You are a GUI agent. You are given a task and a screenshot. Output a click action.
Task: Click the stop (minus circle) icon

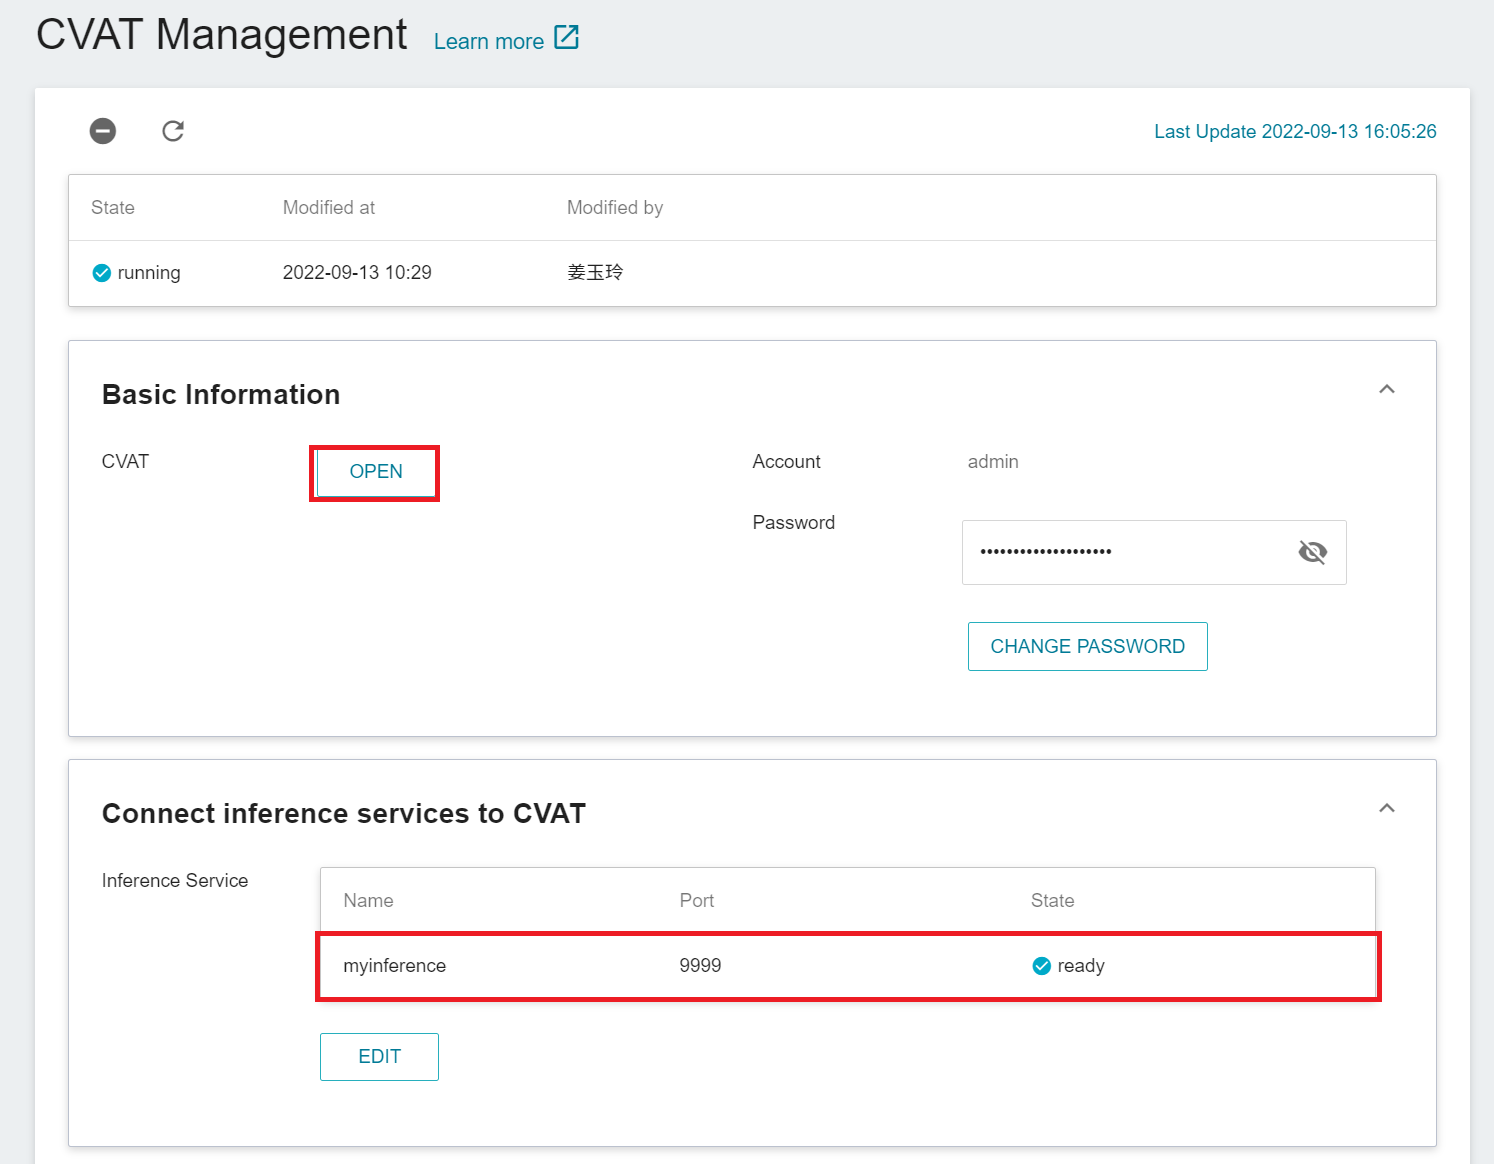(103, 131)
